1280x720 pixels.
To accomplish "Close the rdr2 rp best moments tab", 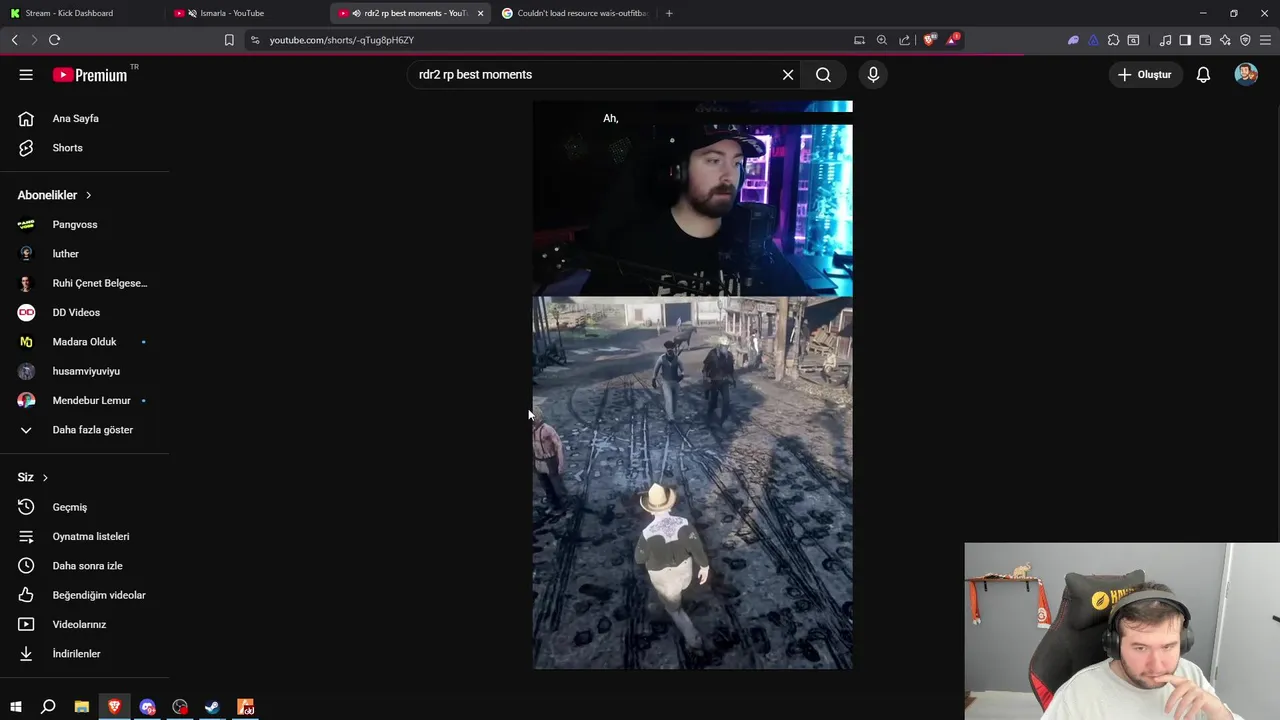I will [x=480, y=13].
